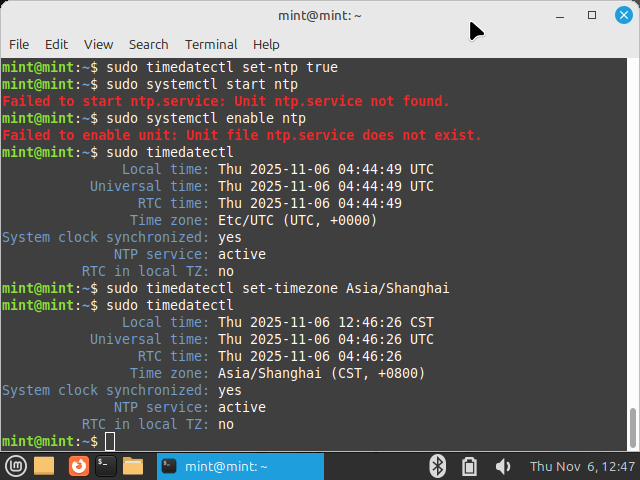Viewport: 640px width, 480px height.
Task: Open the file manager from the taskbar
Action: 134,466
